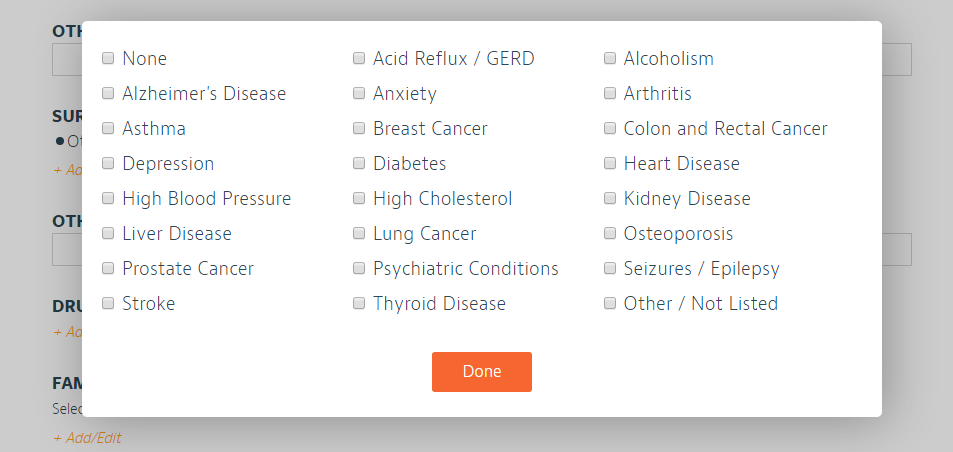
Task: Tick the Alzheimer's Disease checkbox
Action: pos(108,94)
